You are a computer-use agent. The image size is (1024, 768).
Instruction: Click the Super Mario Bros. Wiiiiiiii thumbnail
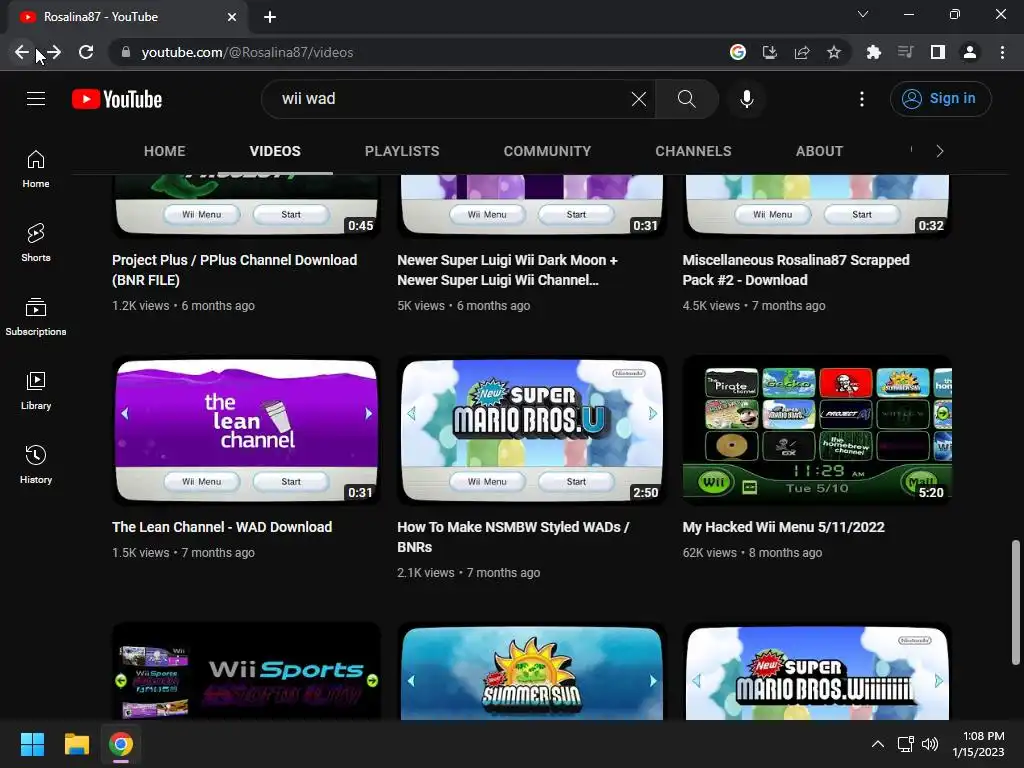(817, 672)
